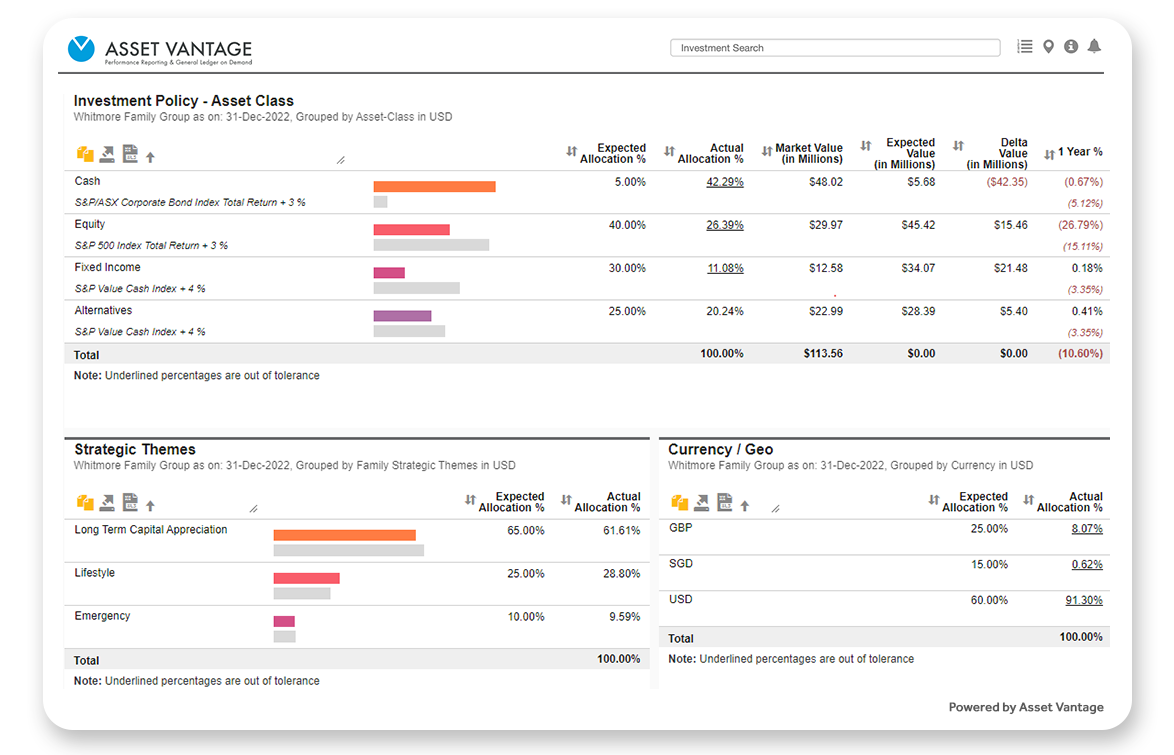Select the SGD currency row

pos(884,573)
